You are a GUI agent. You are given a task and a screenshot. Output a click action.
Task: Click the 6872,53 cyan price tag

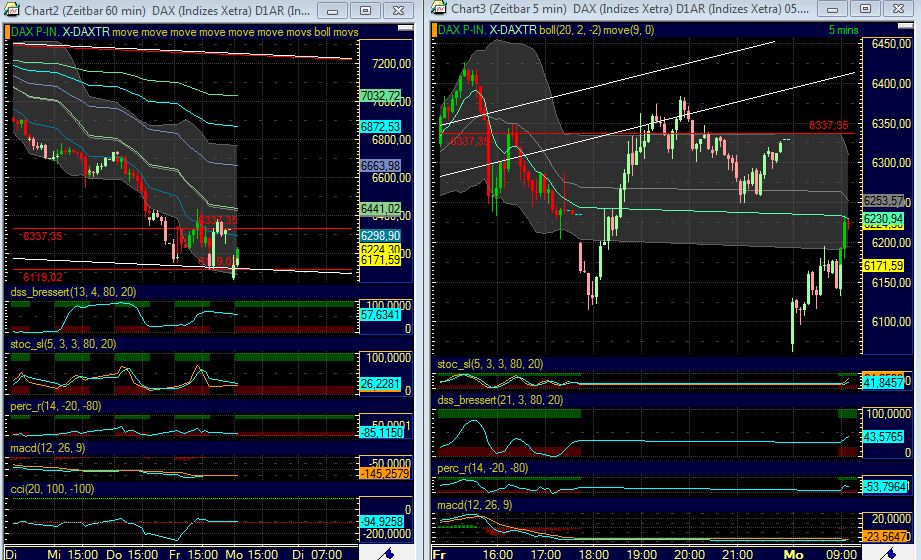380,126
